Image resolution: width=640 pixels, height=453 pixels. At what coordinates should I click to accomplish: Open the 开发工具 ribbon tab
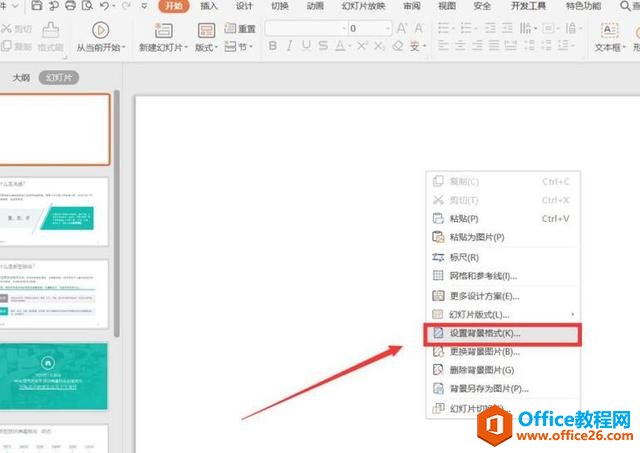pos(528,6)
